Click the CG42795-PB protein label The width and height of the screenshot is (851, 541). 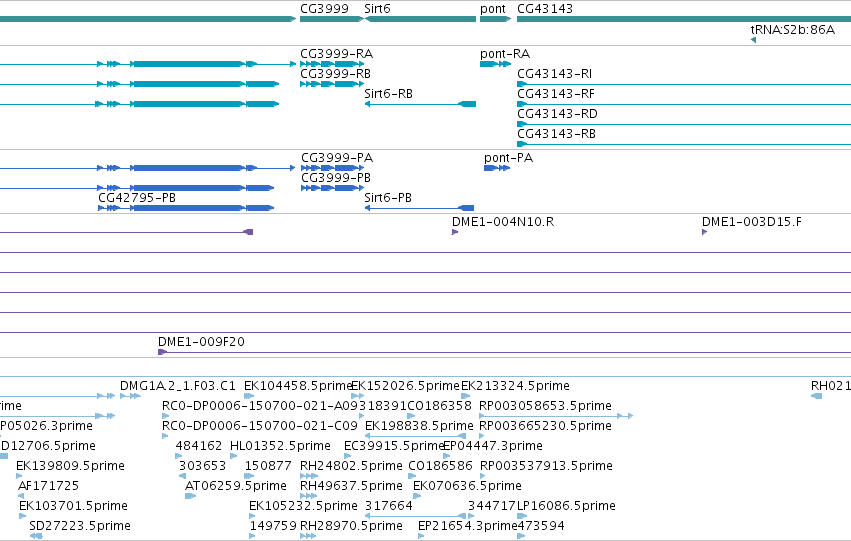pyautogui.click(x=137, y=198)
